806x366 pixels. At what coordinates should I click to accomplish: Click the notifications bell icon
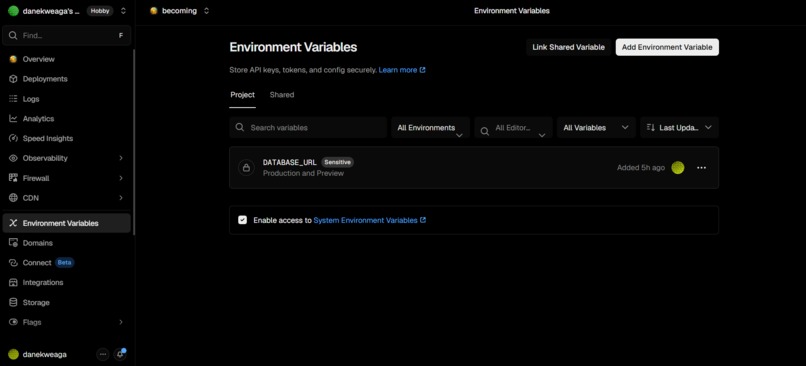tap(120, 354)
